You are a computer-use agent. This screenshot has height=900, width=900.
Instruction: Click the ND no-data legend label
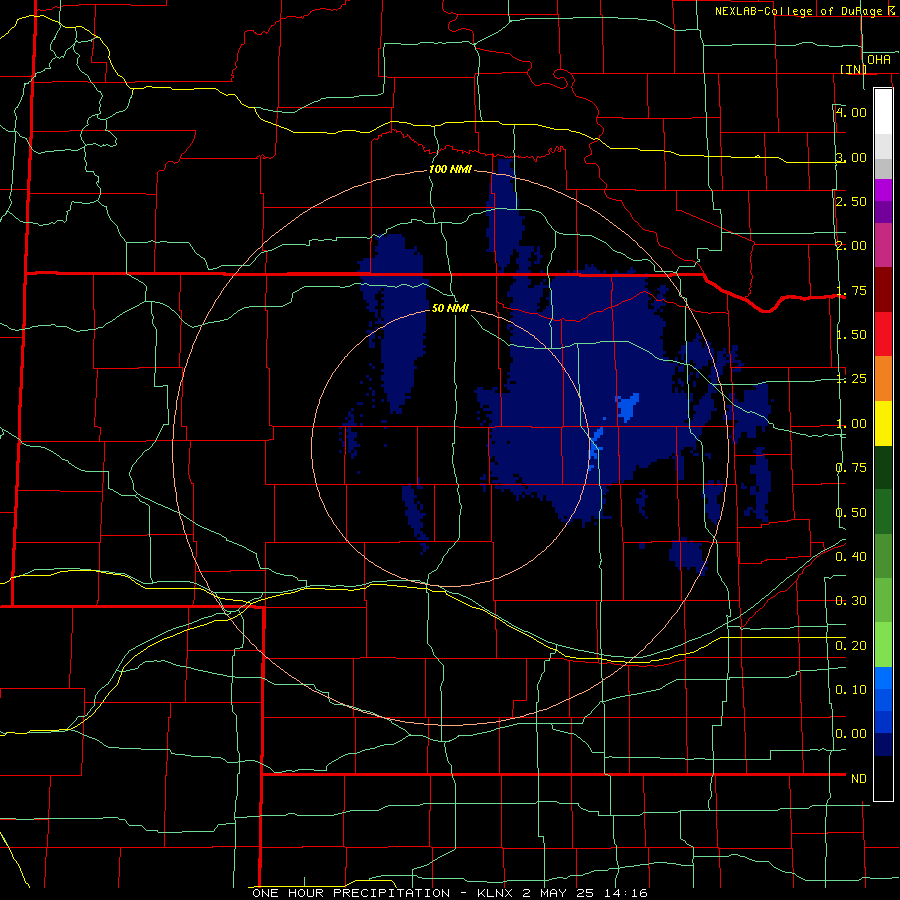[859, 779]
